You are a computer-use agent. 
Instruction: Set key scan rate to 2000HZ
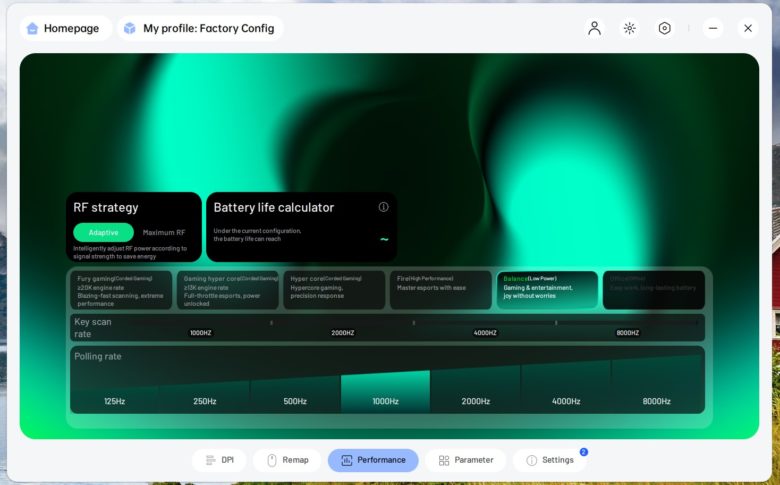343,333
